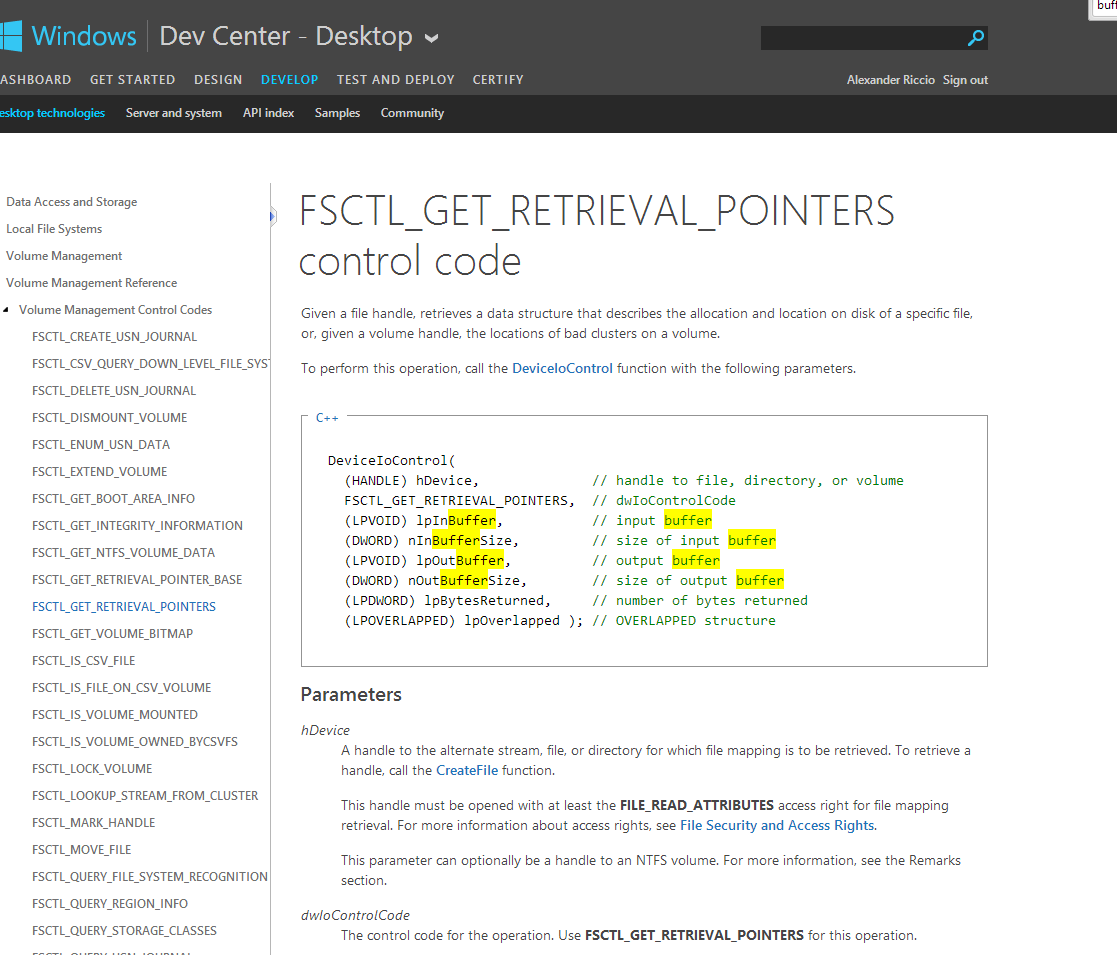Open FSCTL_LOCK_VOLUME in the sidebar

92,769
